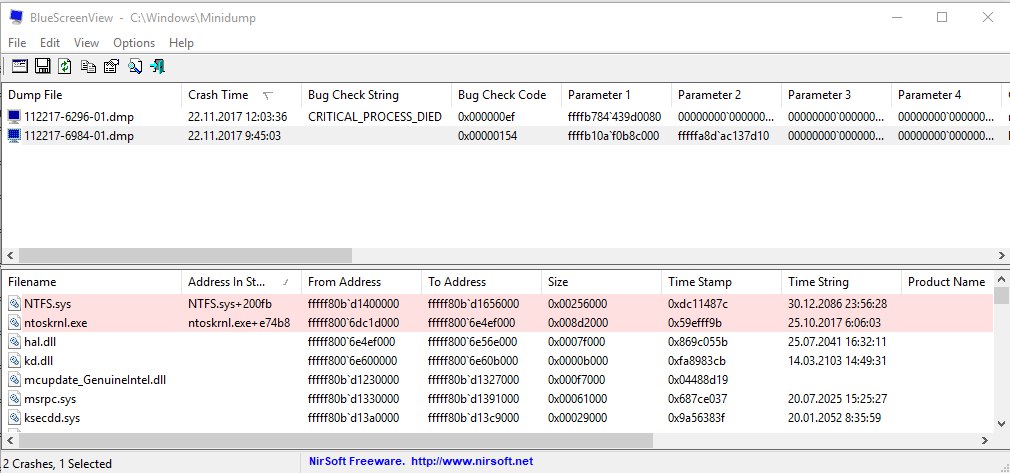The height and width of the screenshot is (473, 1010).
Task: Click the Save Selected Items floppy icon
Action: (x=43, y=66)
